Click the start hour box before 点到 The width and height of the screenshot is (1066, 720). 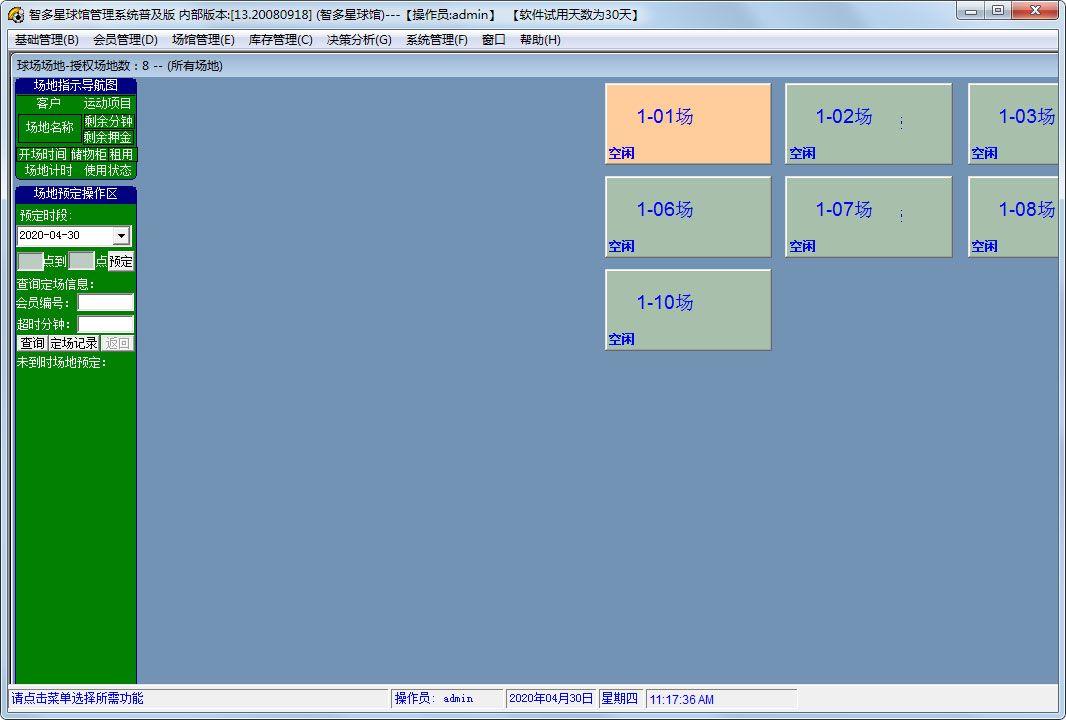click(30, 261)
